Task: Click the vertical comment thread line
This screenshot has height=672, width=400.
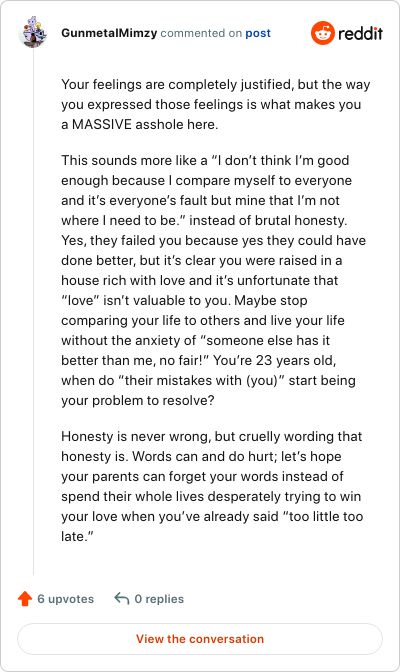Action: [33, 311]
